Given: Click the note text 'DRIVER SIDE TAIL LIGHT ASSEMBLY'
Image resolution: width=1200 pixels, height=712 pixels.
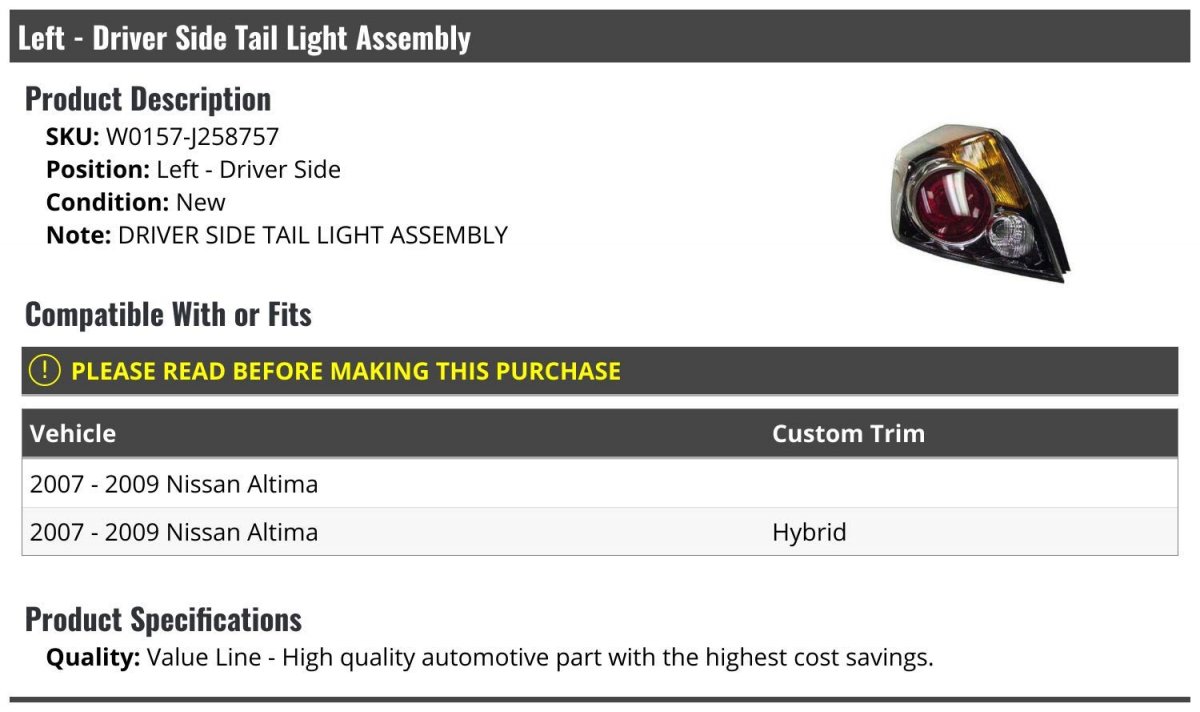Looking at the screenshot, I should pos(313,236).
